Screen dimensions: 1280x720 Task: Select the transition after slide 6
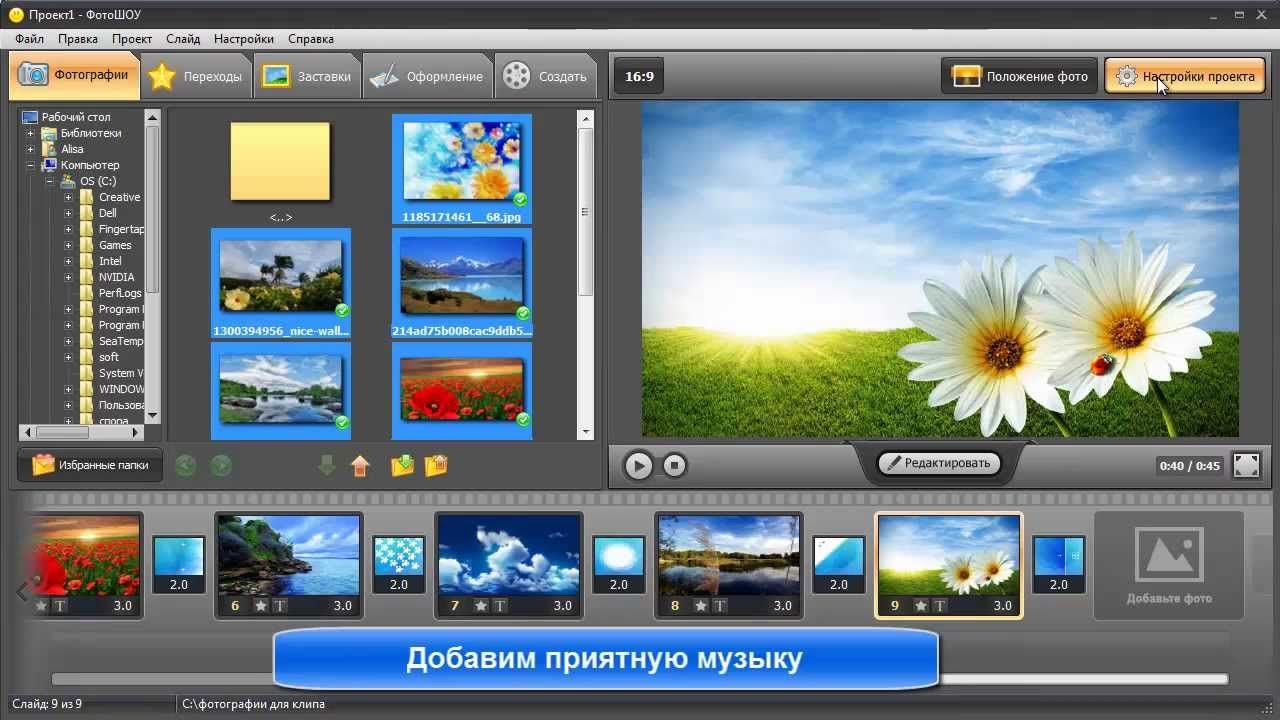(x=399, y=565)
